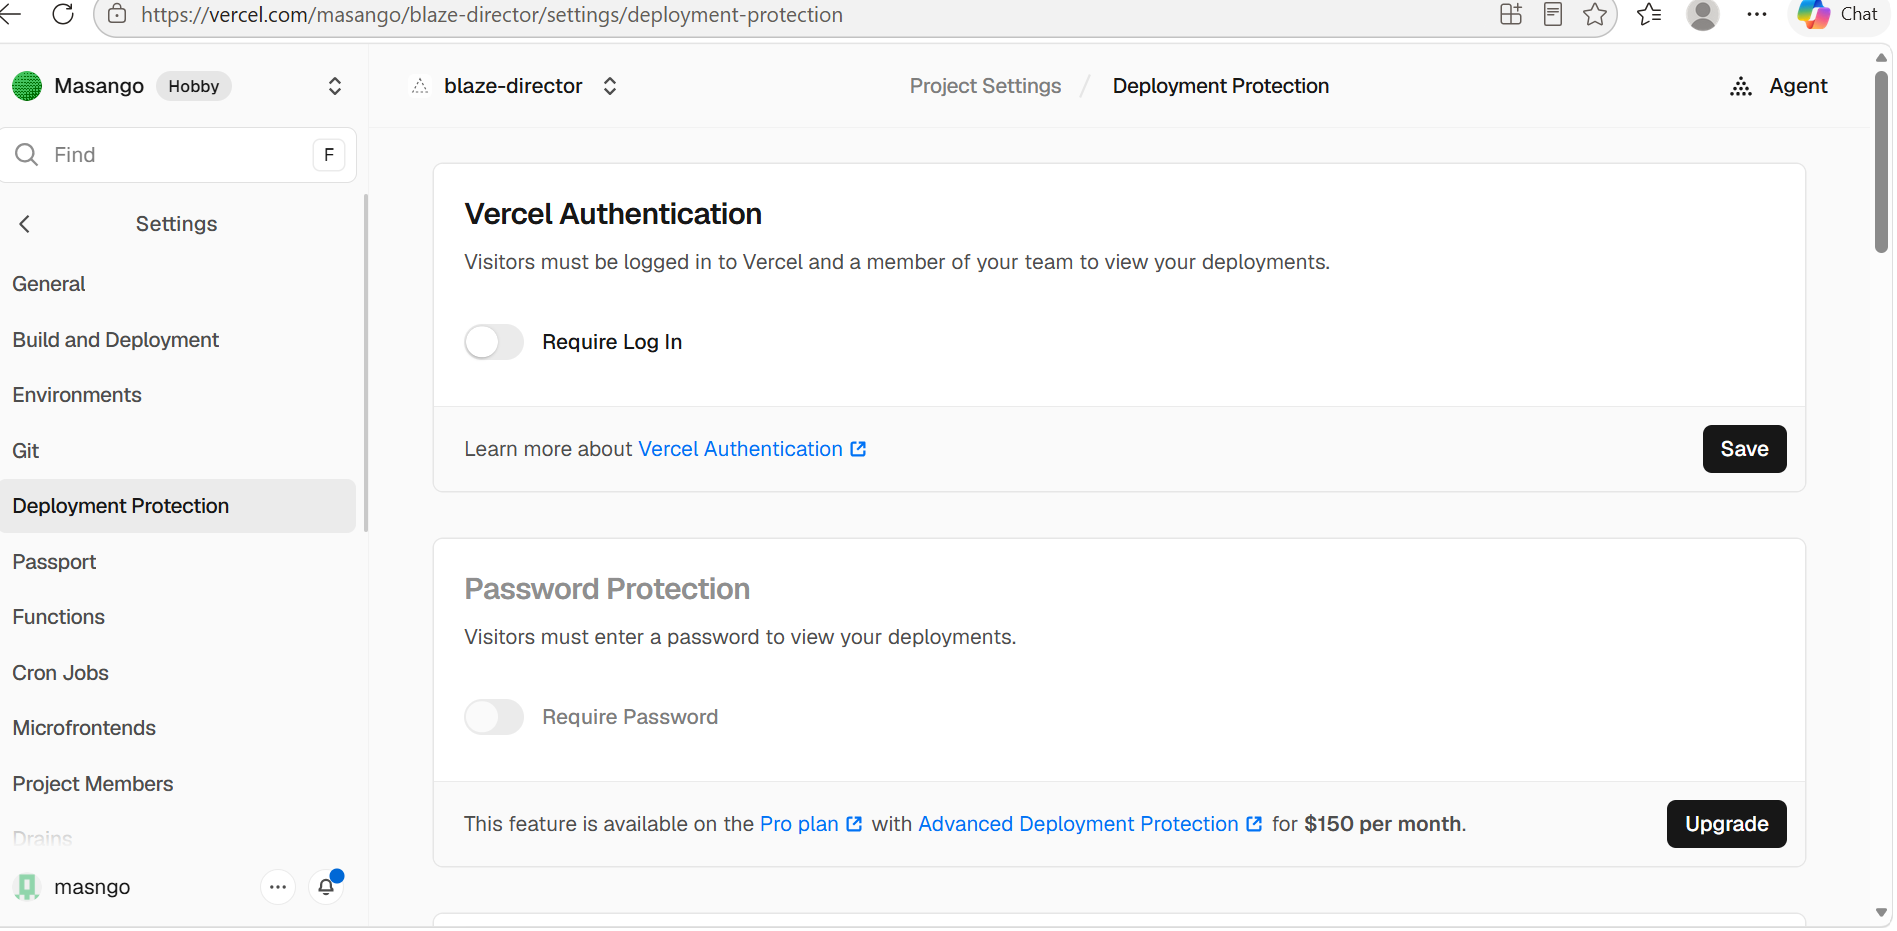Open site information lock icon
The width and height of the screenshot is (1897, 931).
click(x=117, y=14)
